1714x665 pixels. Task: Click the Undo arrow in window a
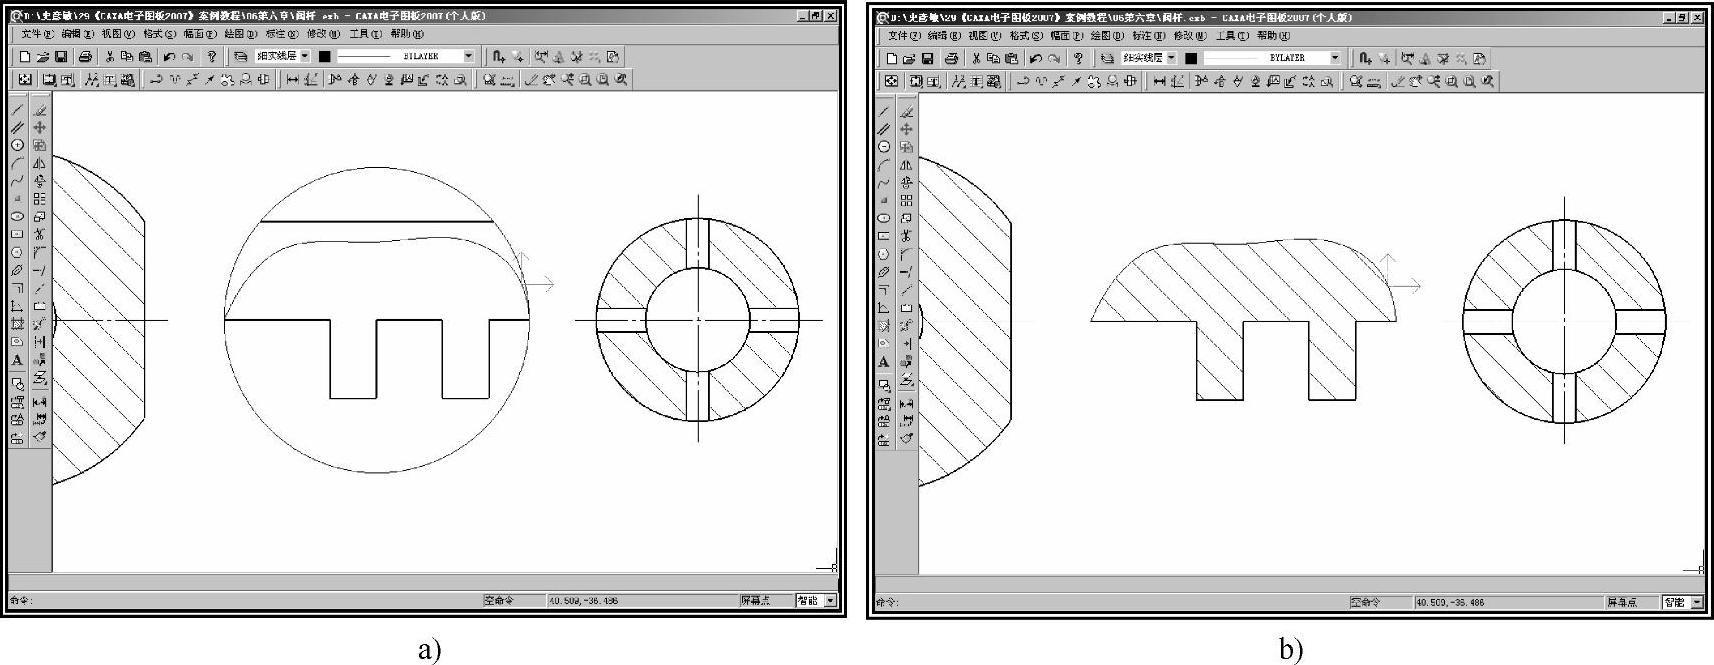pos(169,57)
